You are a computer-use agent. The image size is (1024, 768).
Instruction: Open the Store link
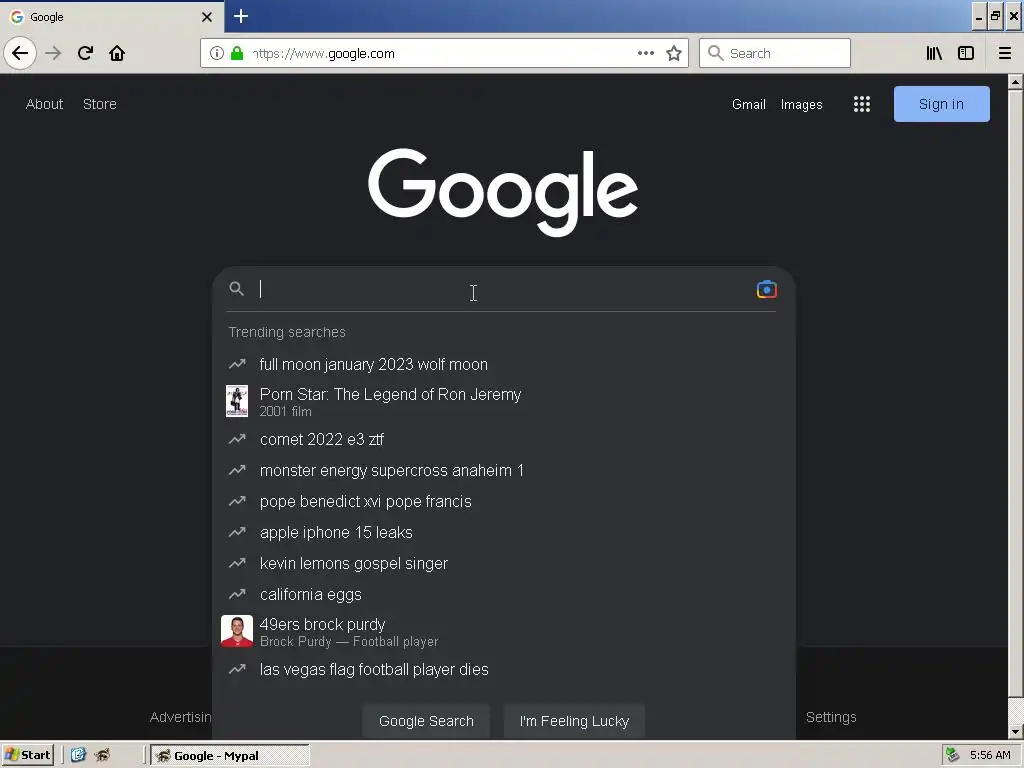[100, 104]
